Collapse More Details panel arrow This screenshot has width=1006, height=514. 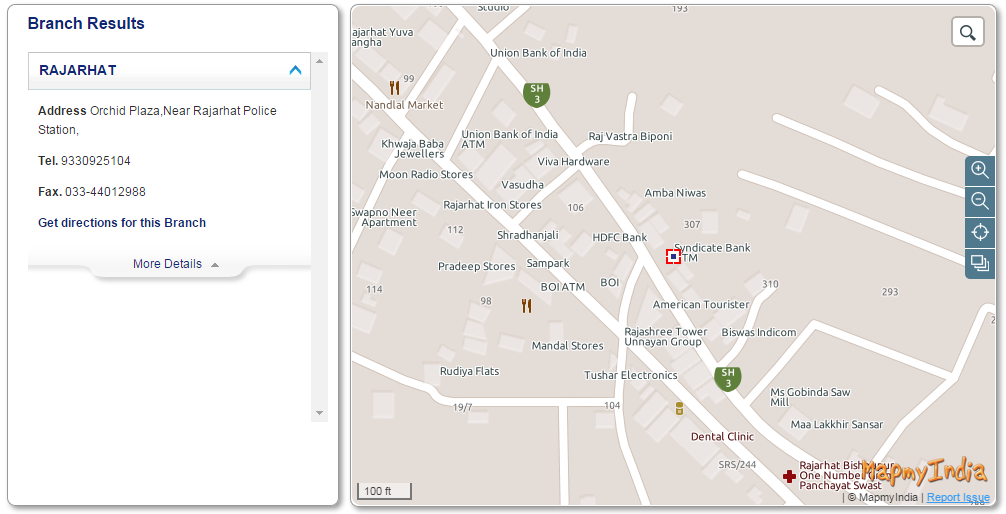[x=215, y=265]
